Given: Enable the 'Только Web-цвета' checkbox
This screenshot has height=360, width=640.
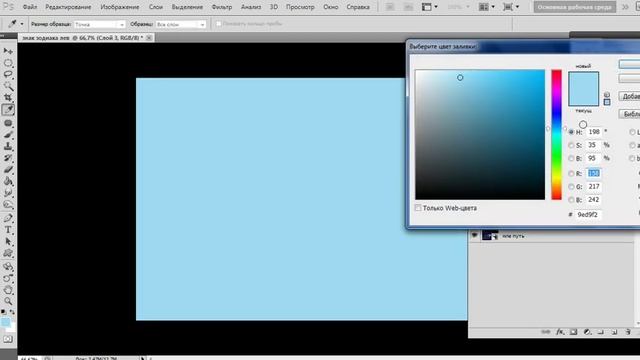Looking at the screenshot, I should (x=418, y=208).
